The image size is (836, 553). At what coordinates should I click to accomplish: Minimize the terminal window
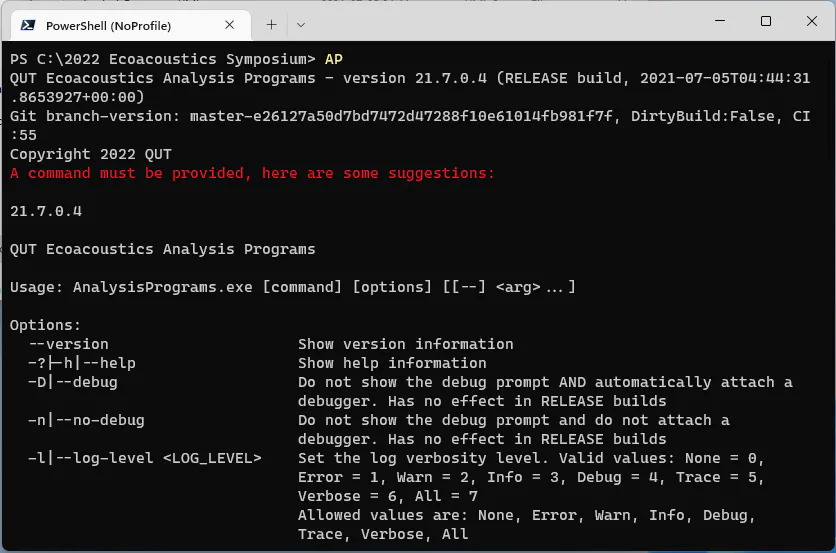[x=720, y=21]
